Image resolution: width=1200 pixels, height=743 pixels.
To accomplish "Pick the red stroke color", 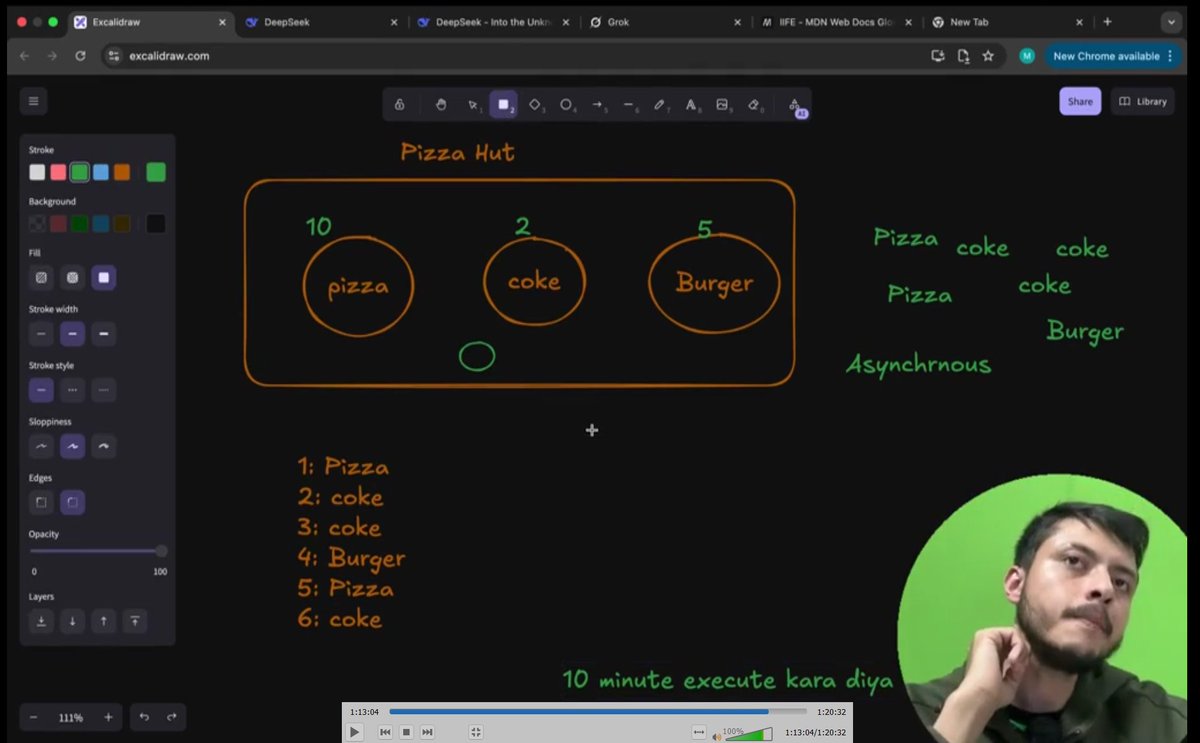I will point(58,172).
